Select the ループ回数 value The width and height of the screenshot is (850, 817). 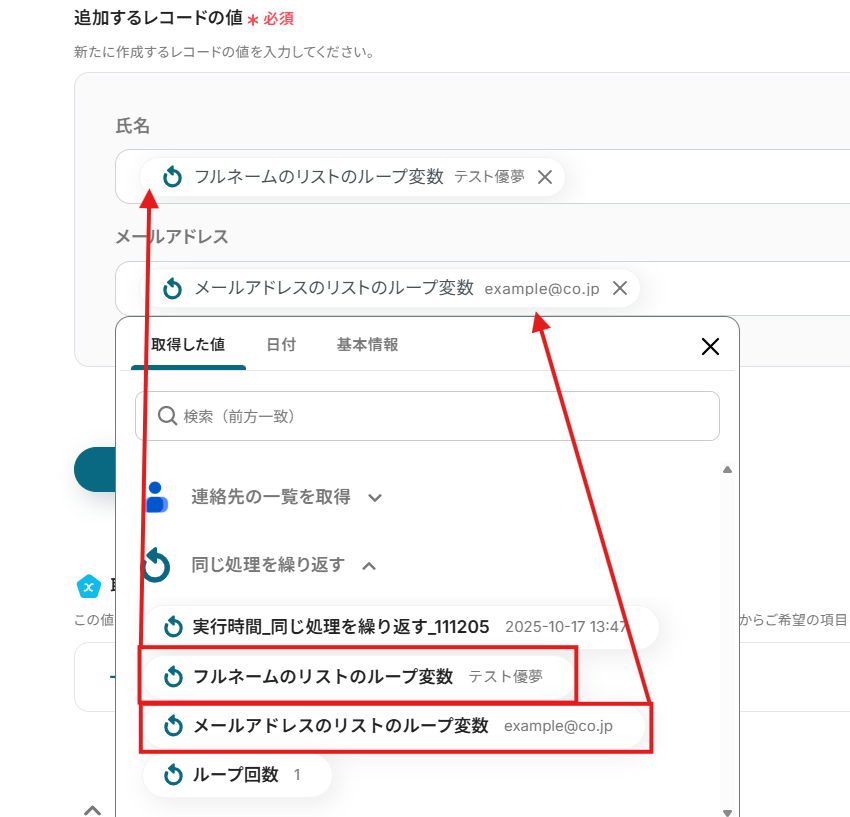pos(237,775)
